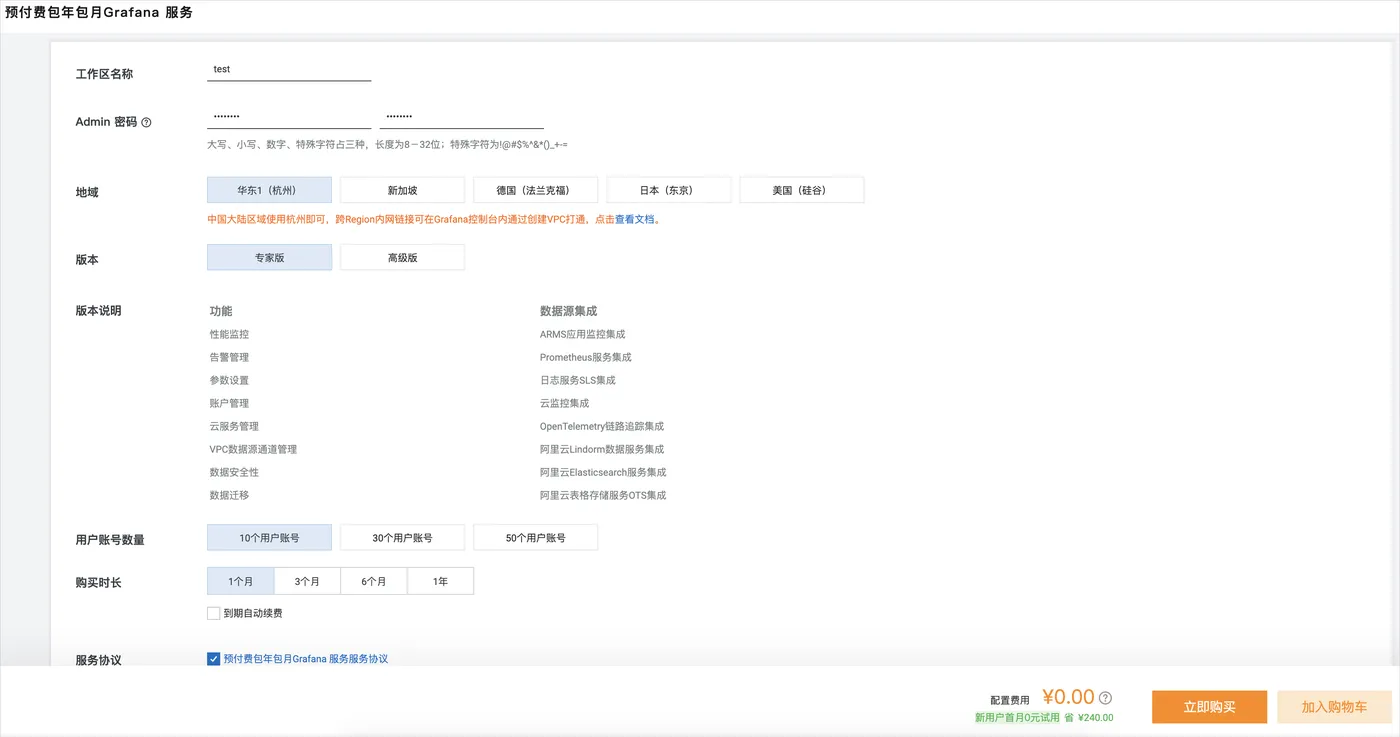Choose the 专家版 edition
1400x737 pixels.
pyautogui.click(x=269, y=257)
